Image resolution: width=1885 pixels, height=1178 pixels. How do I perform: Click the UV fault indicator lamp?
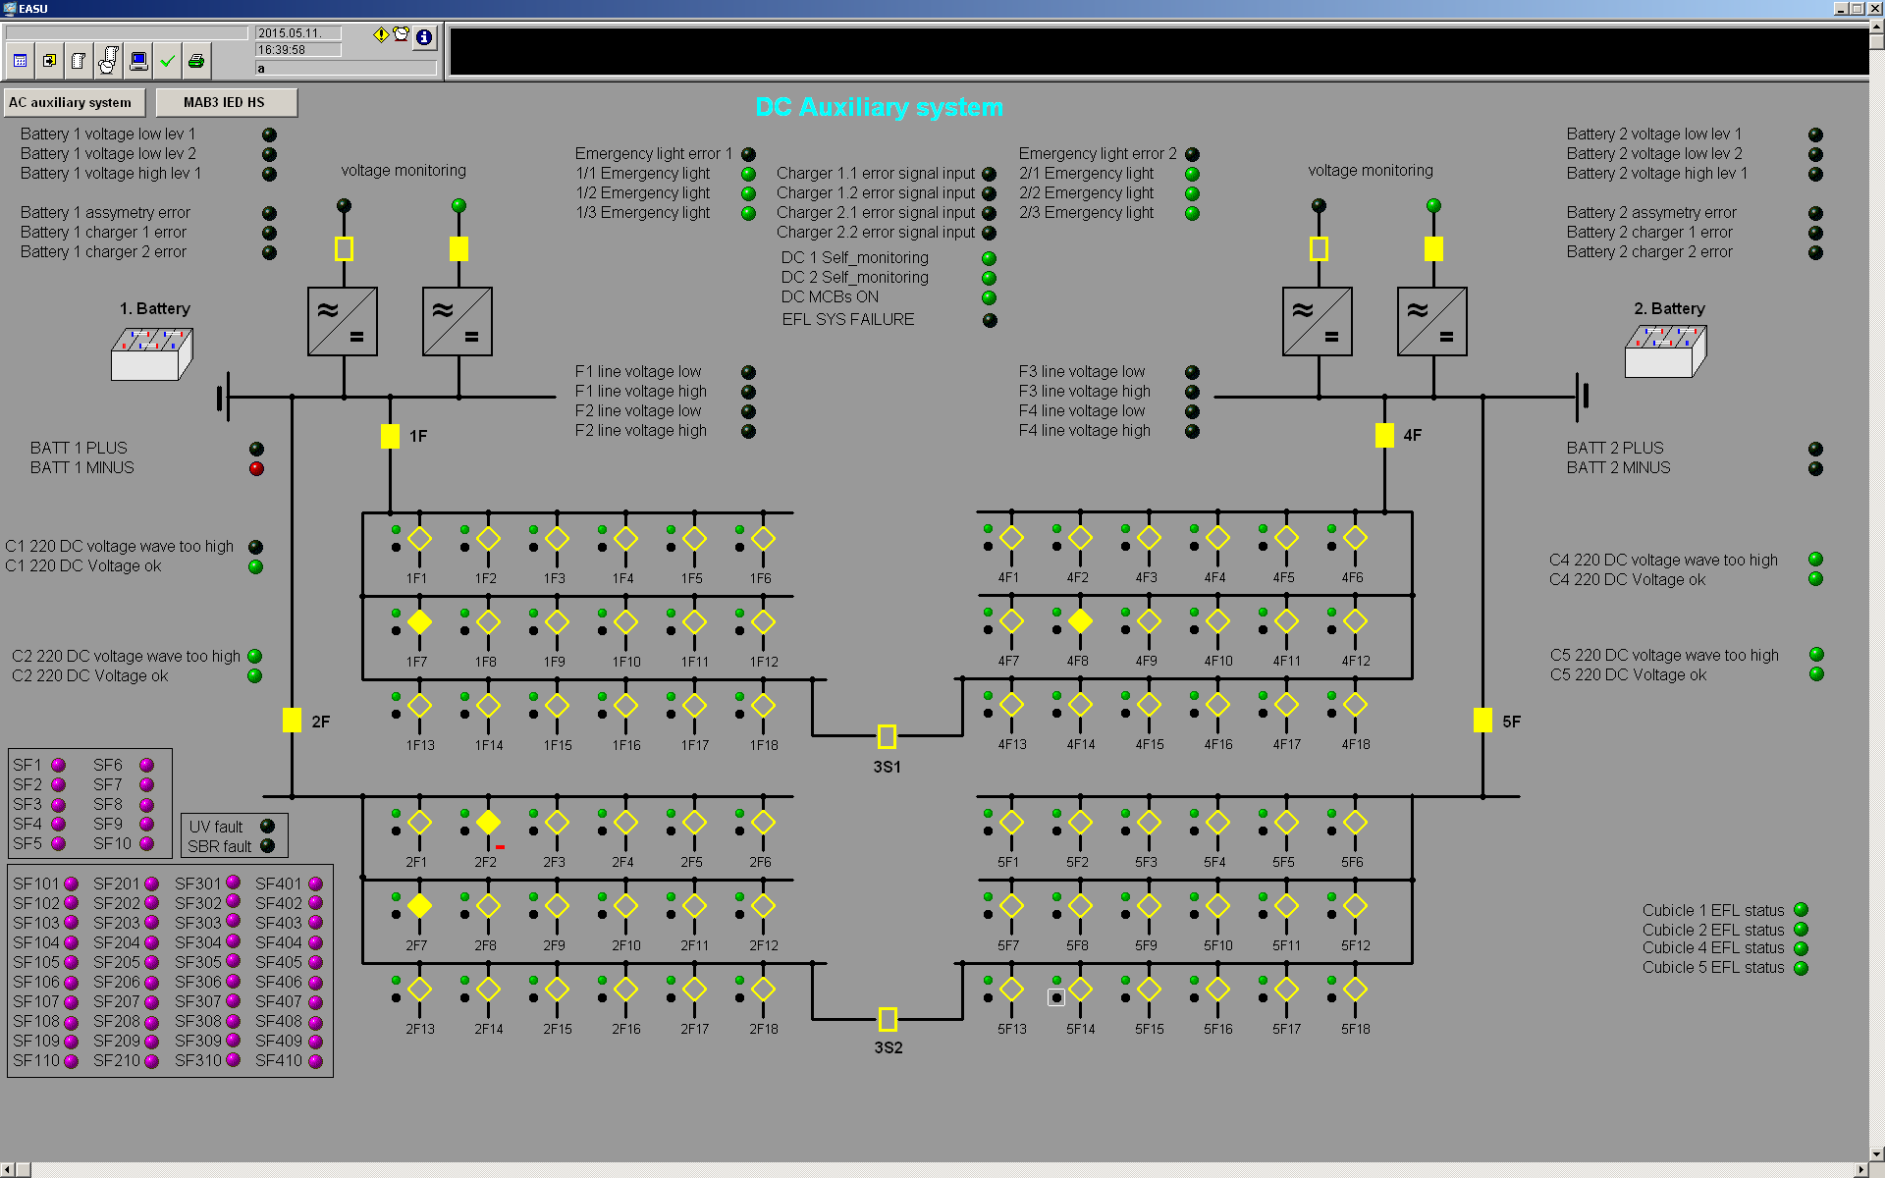(x=267, y=826)
